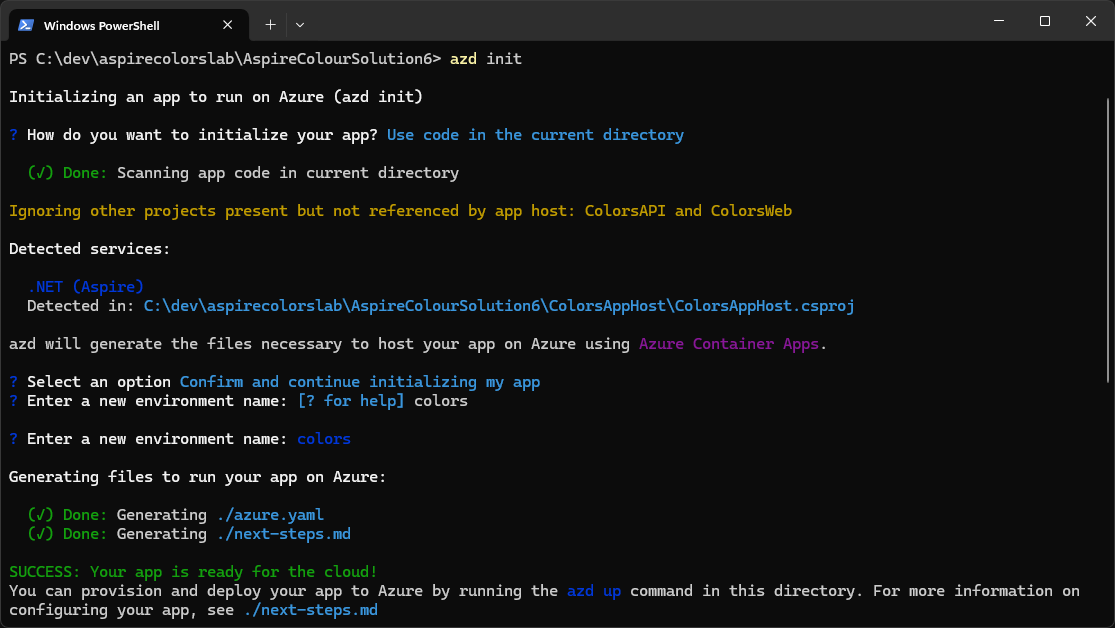Click the '.NET (Aspire)' detected service
This screenshot has height=628, width=1115.
[x=85, y=287]
